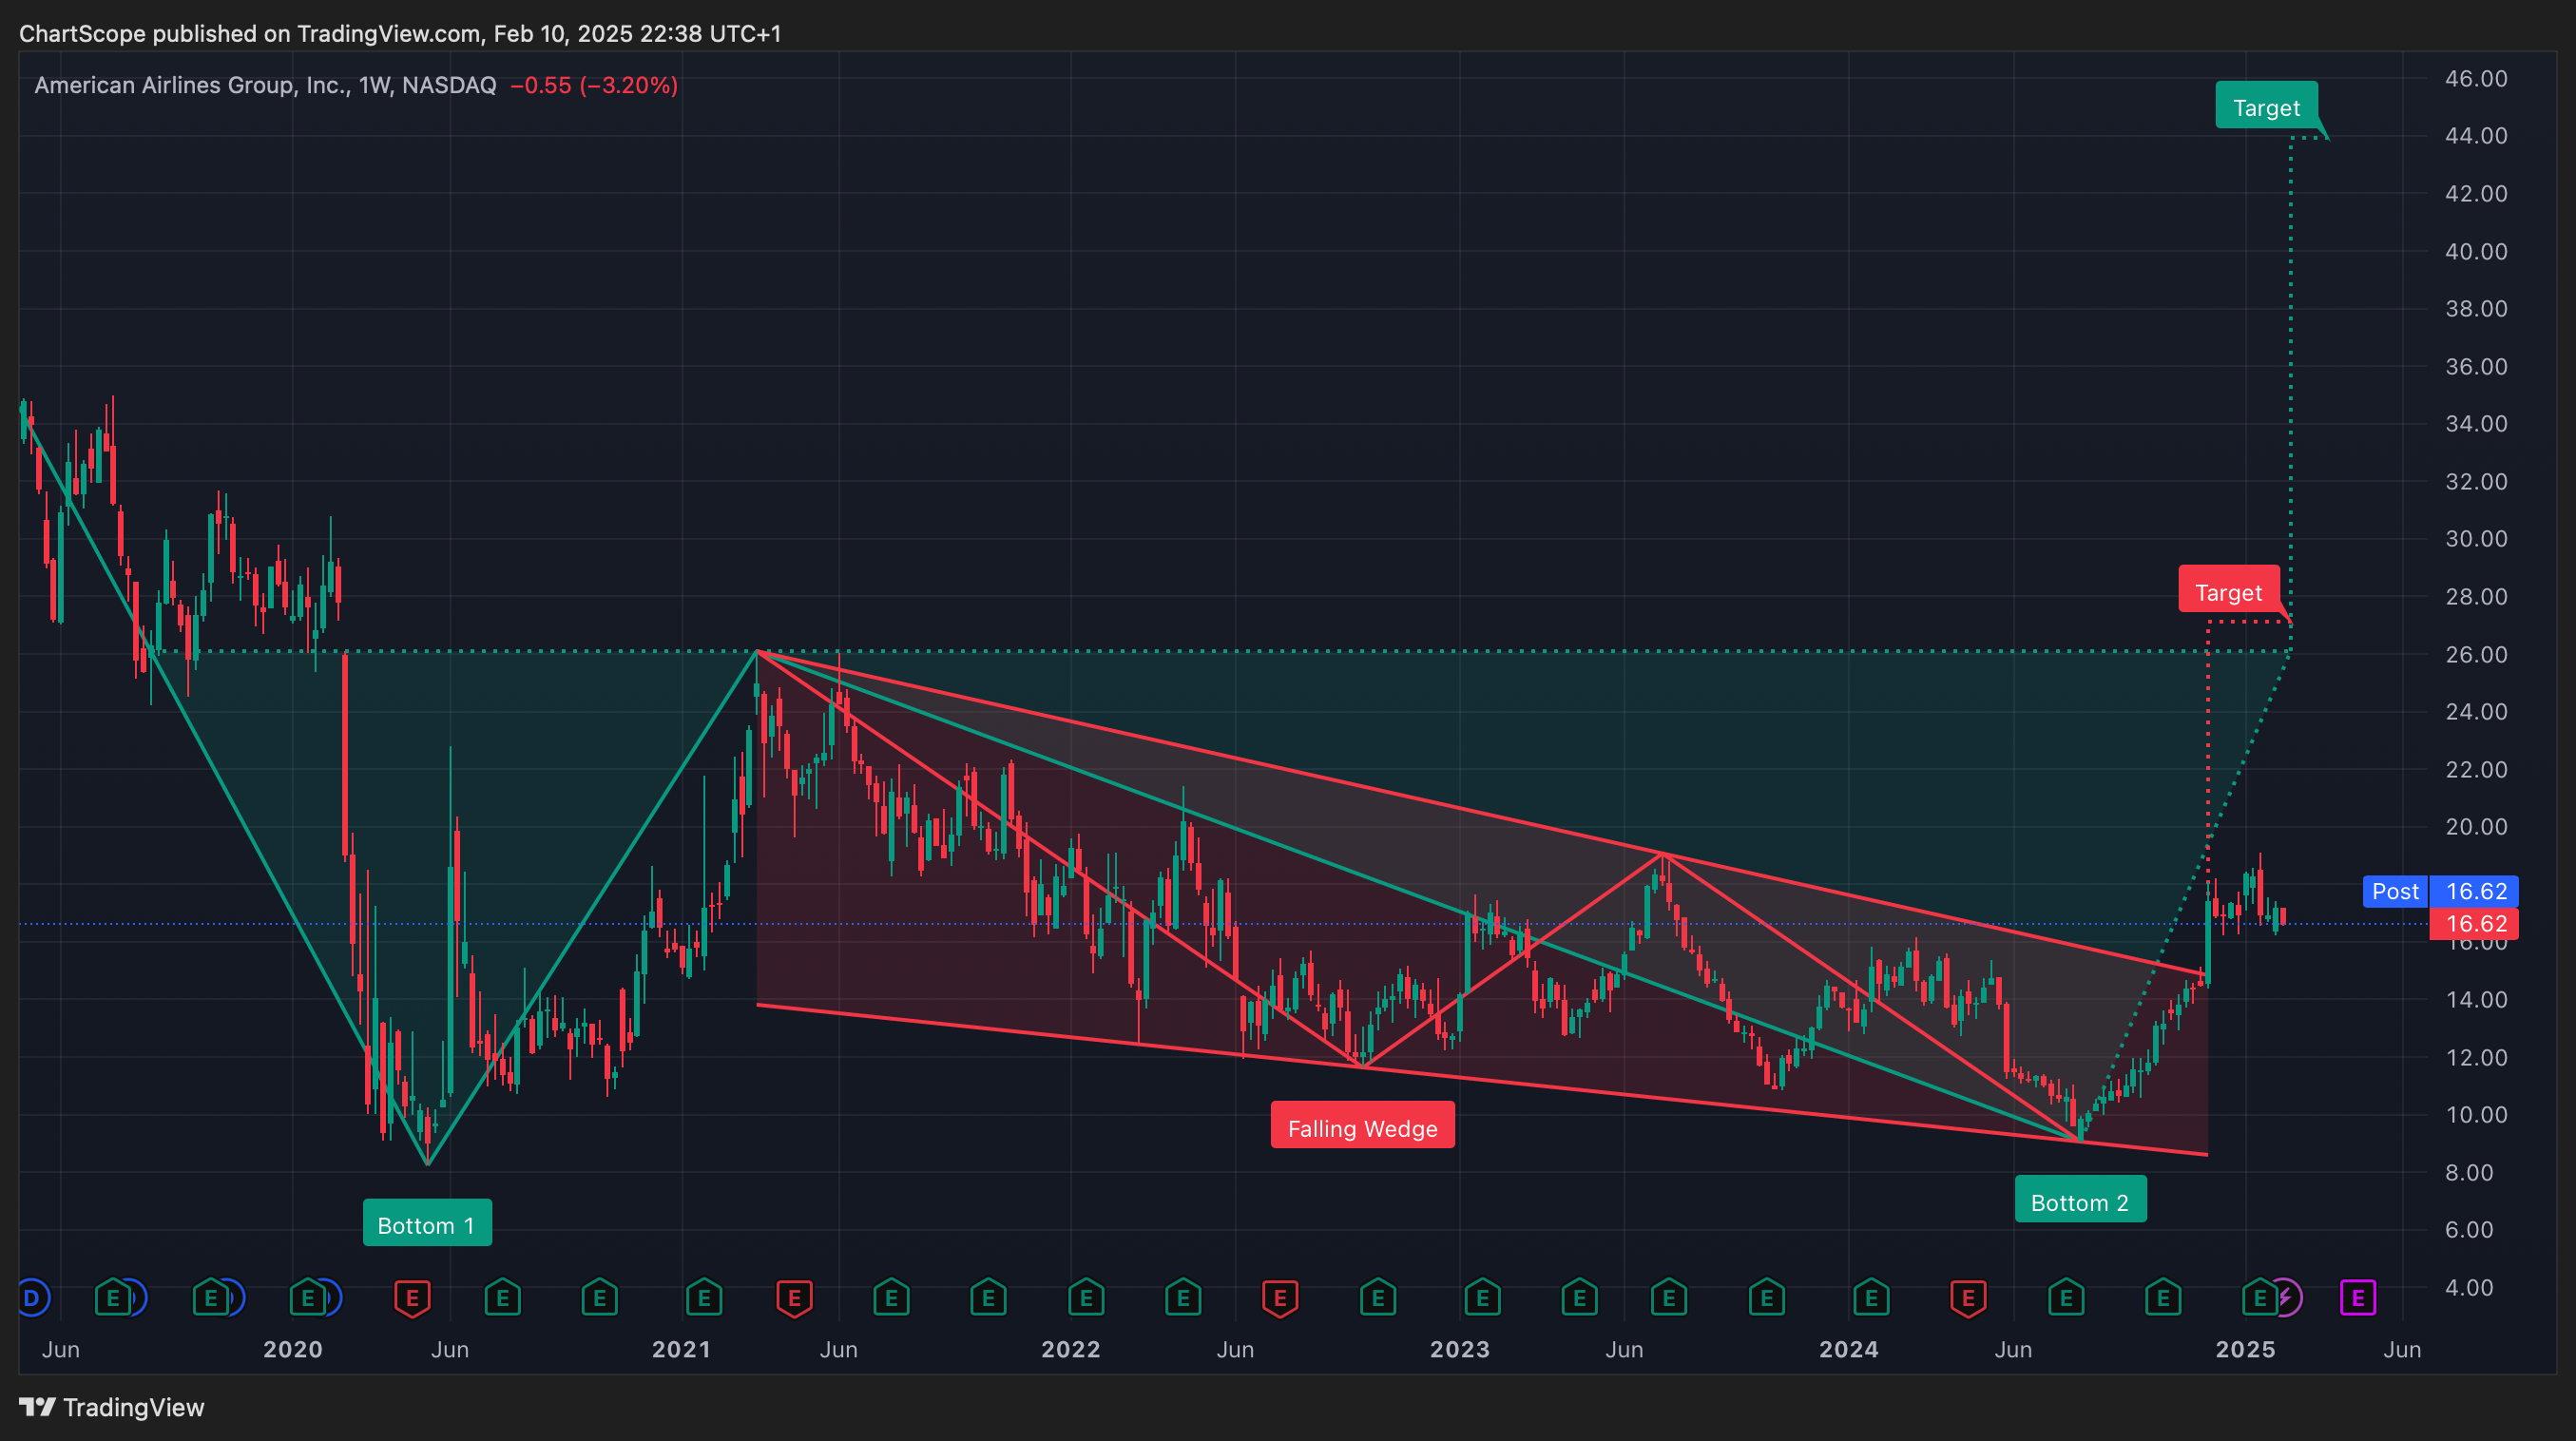Select the Bottom 1 label
Screen dimensions: 2576x1441
tap(427, 1224)
